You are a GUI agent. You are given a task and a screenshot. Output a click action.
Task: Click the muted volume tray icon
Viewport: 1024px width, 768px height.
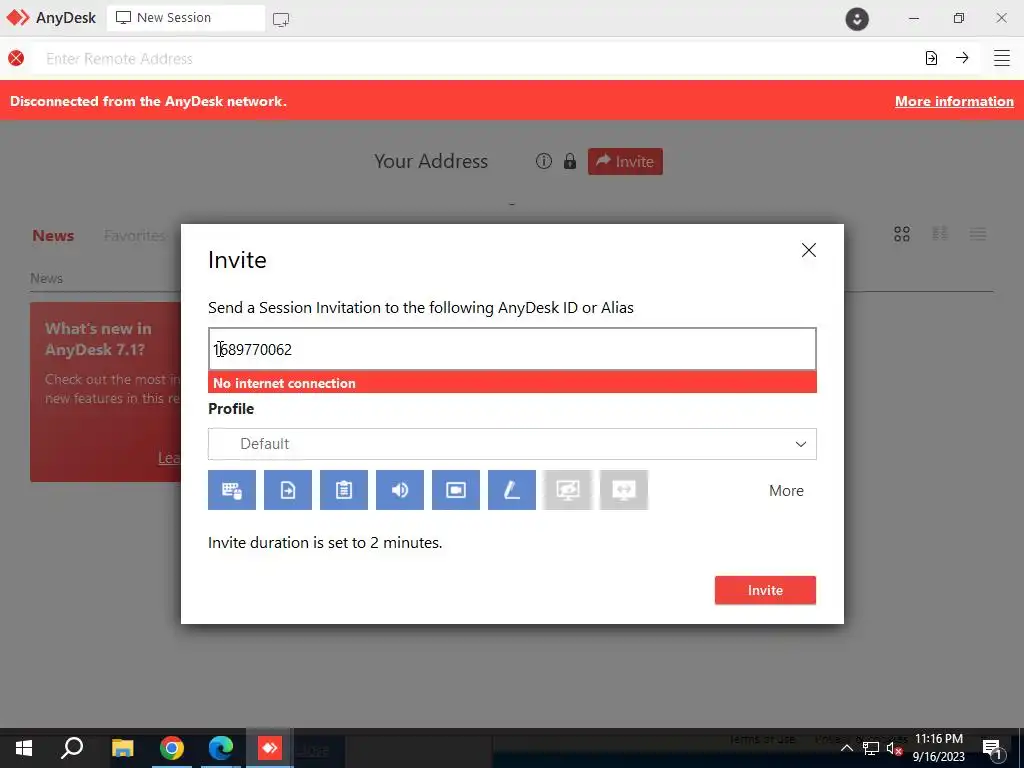click(x=894, y=748)
